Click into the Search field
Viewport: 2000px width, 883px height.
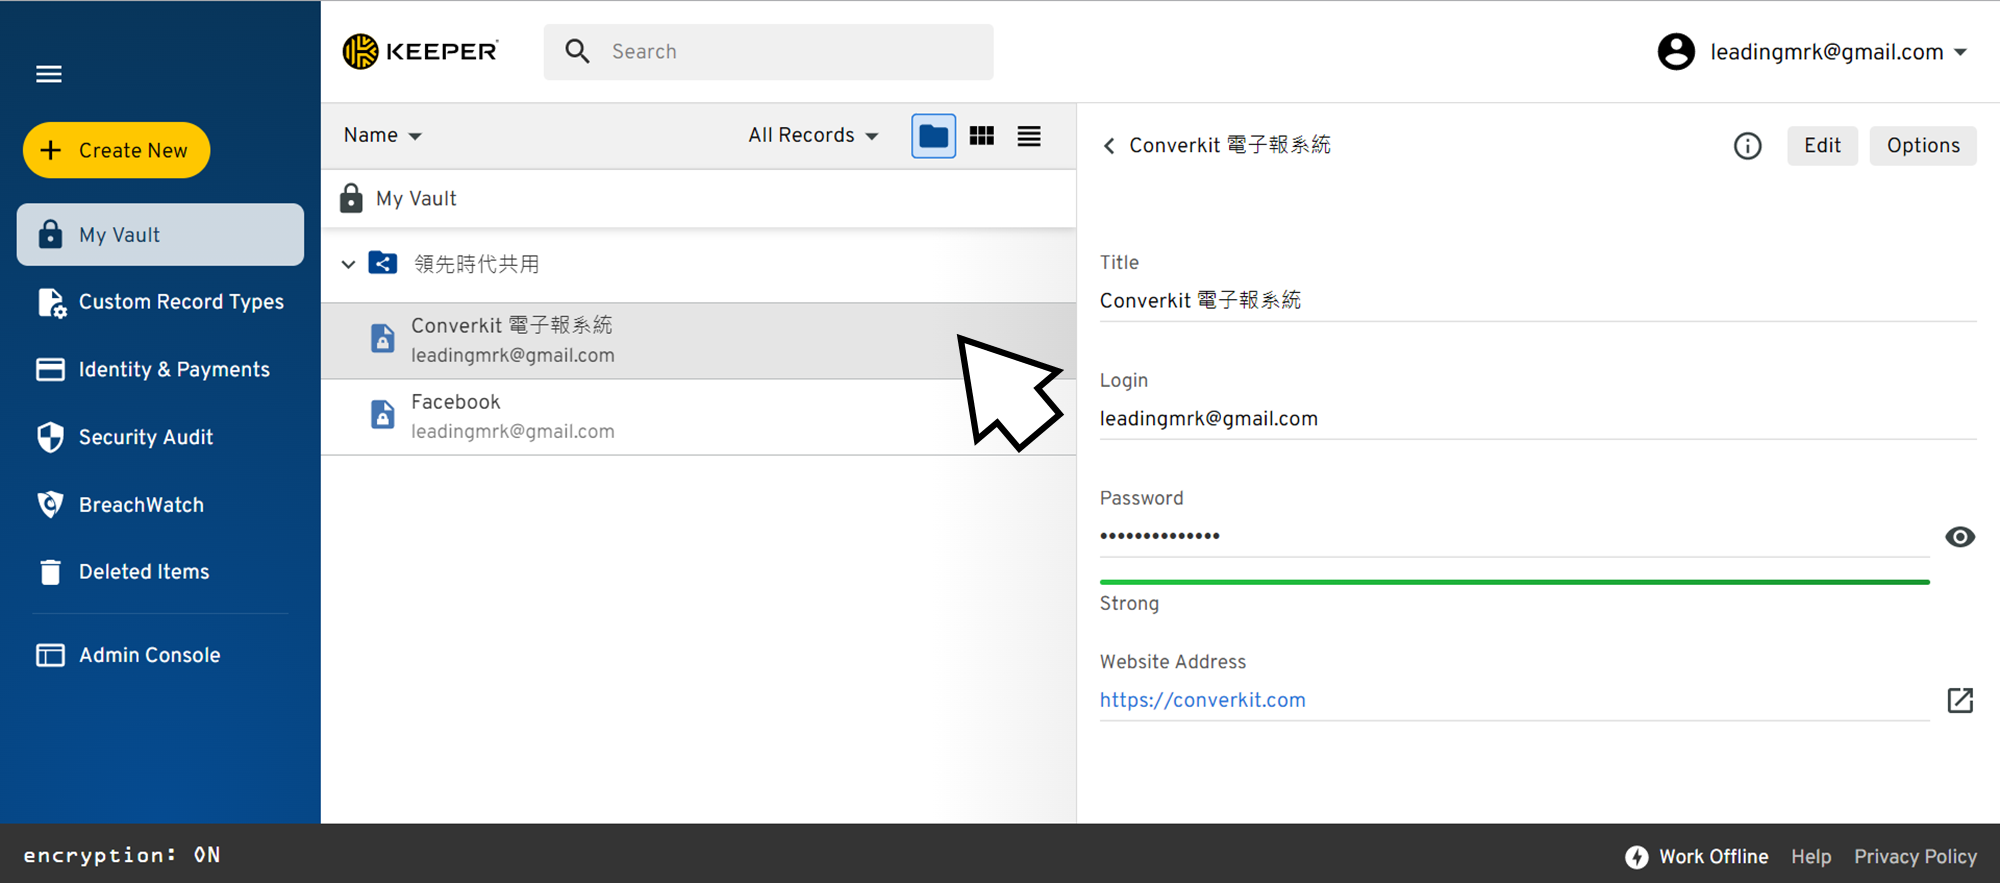[769, 52]
